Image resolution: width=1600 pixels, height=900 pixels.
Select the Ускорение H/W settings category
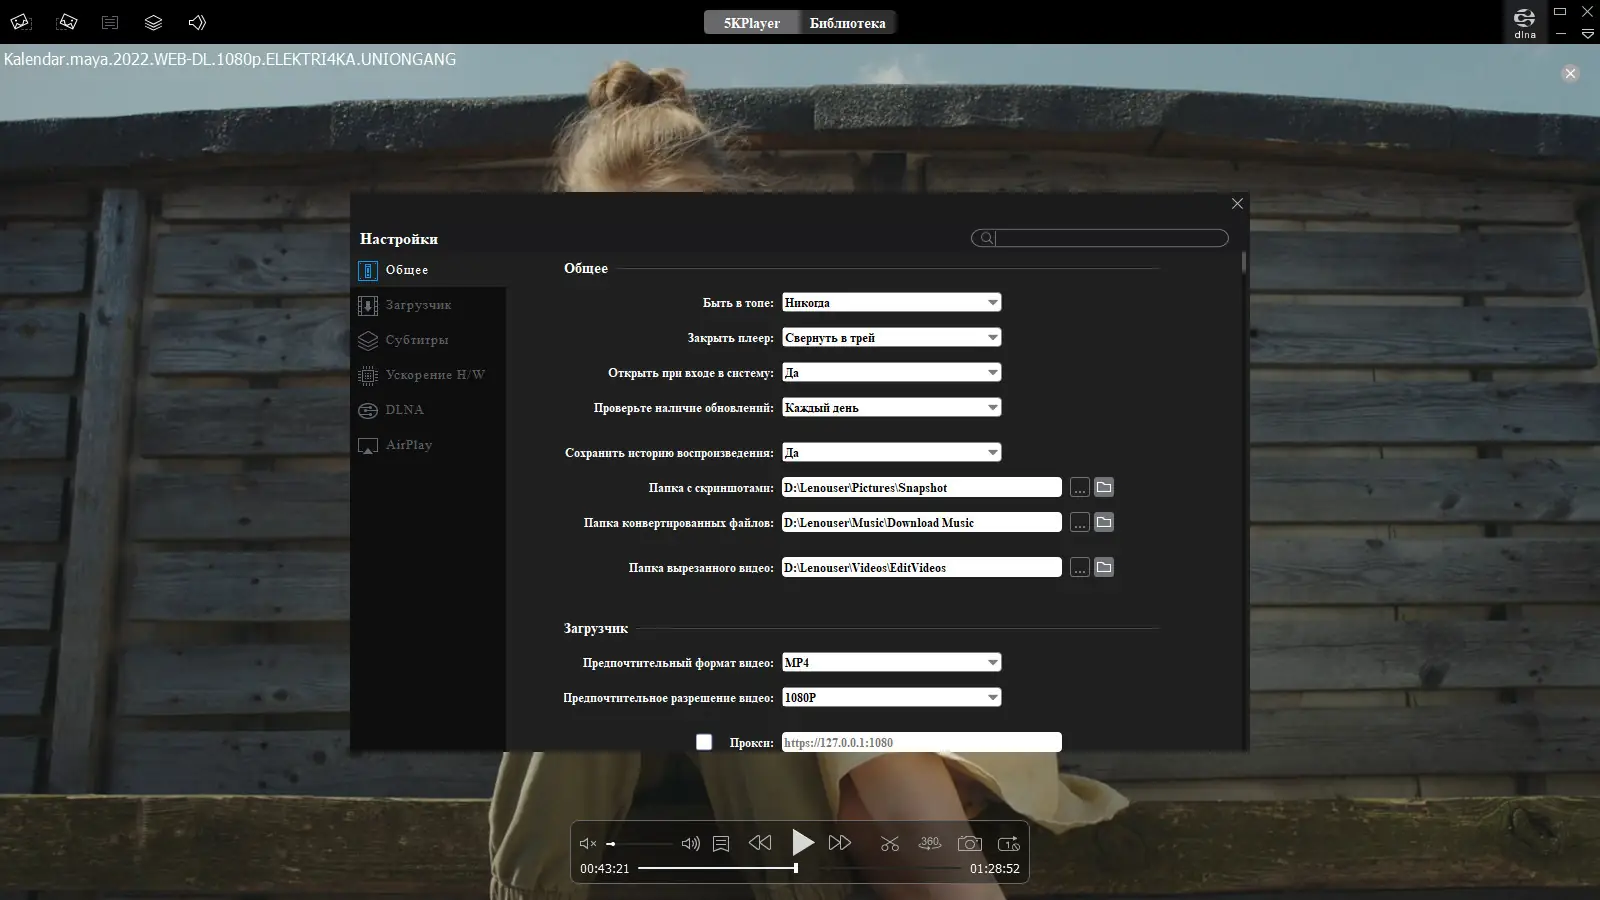[x=428, y=375]
